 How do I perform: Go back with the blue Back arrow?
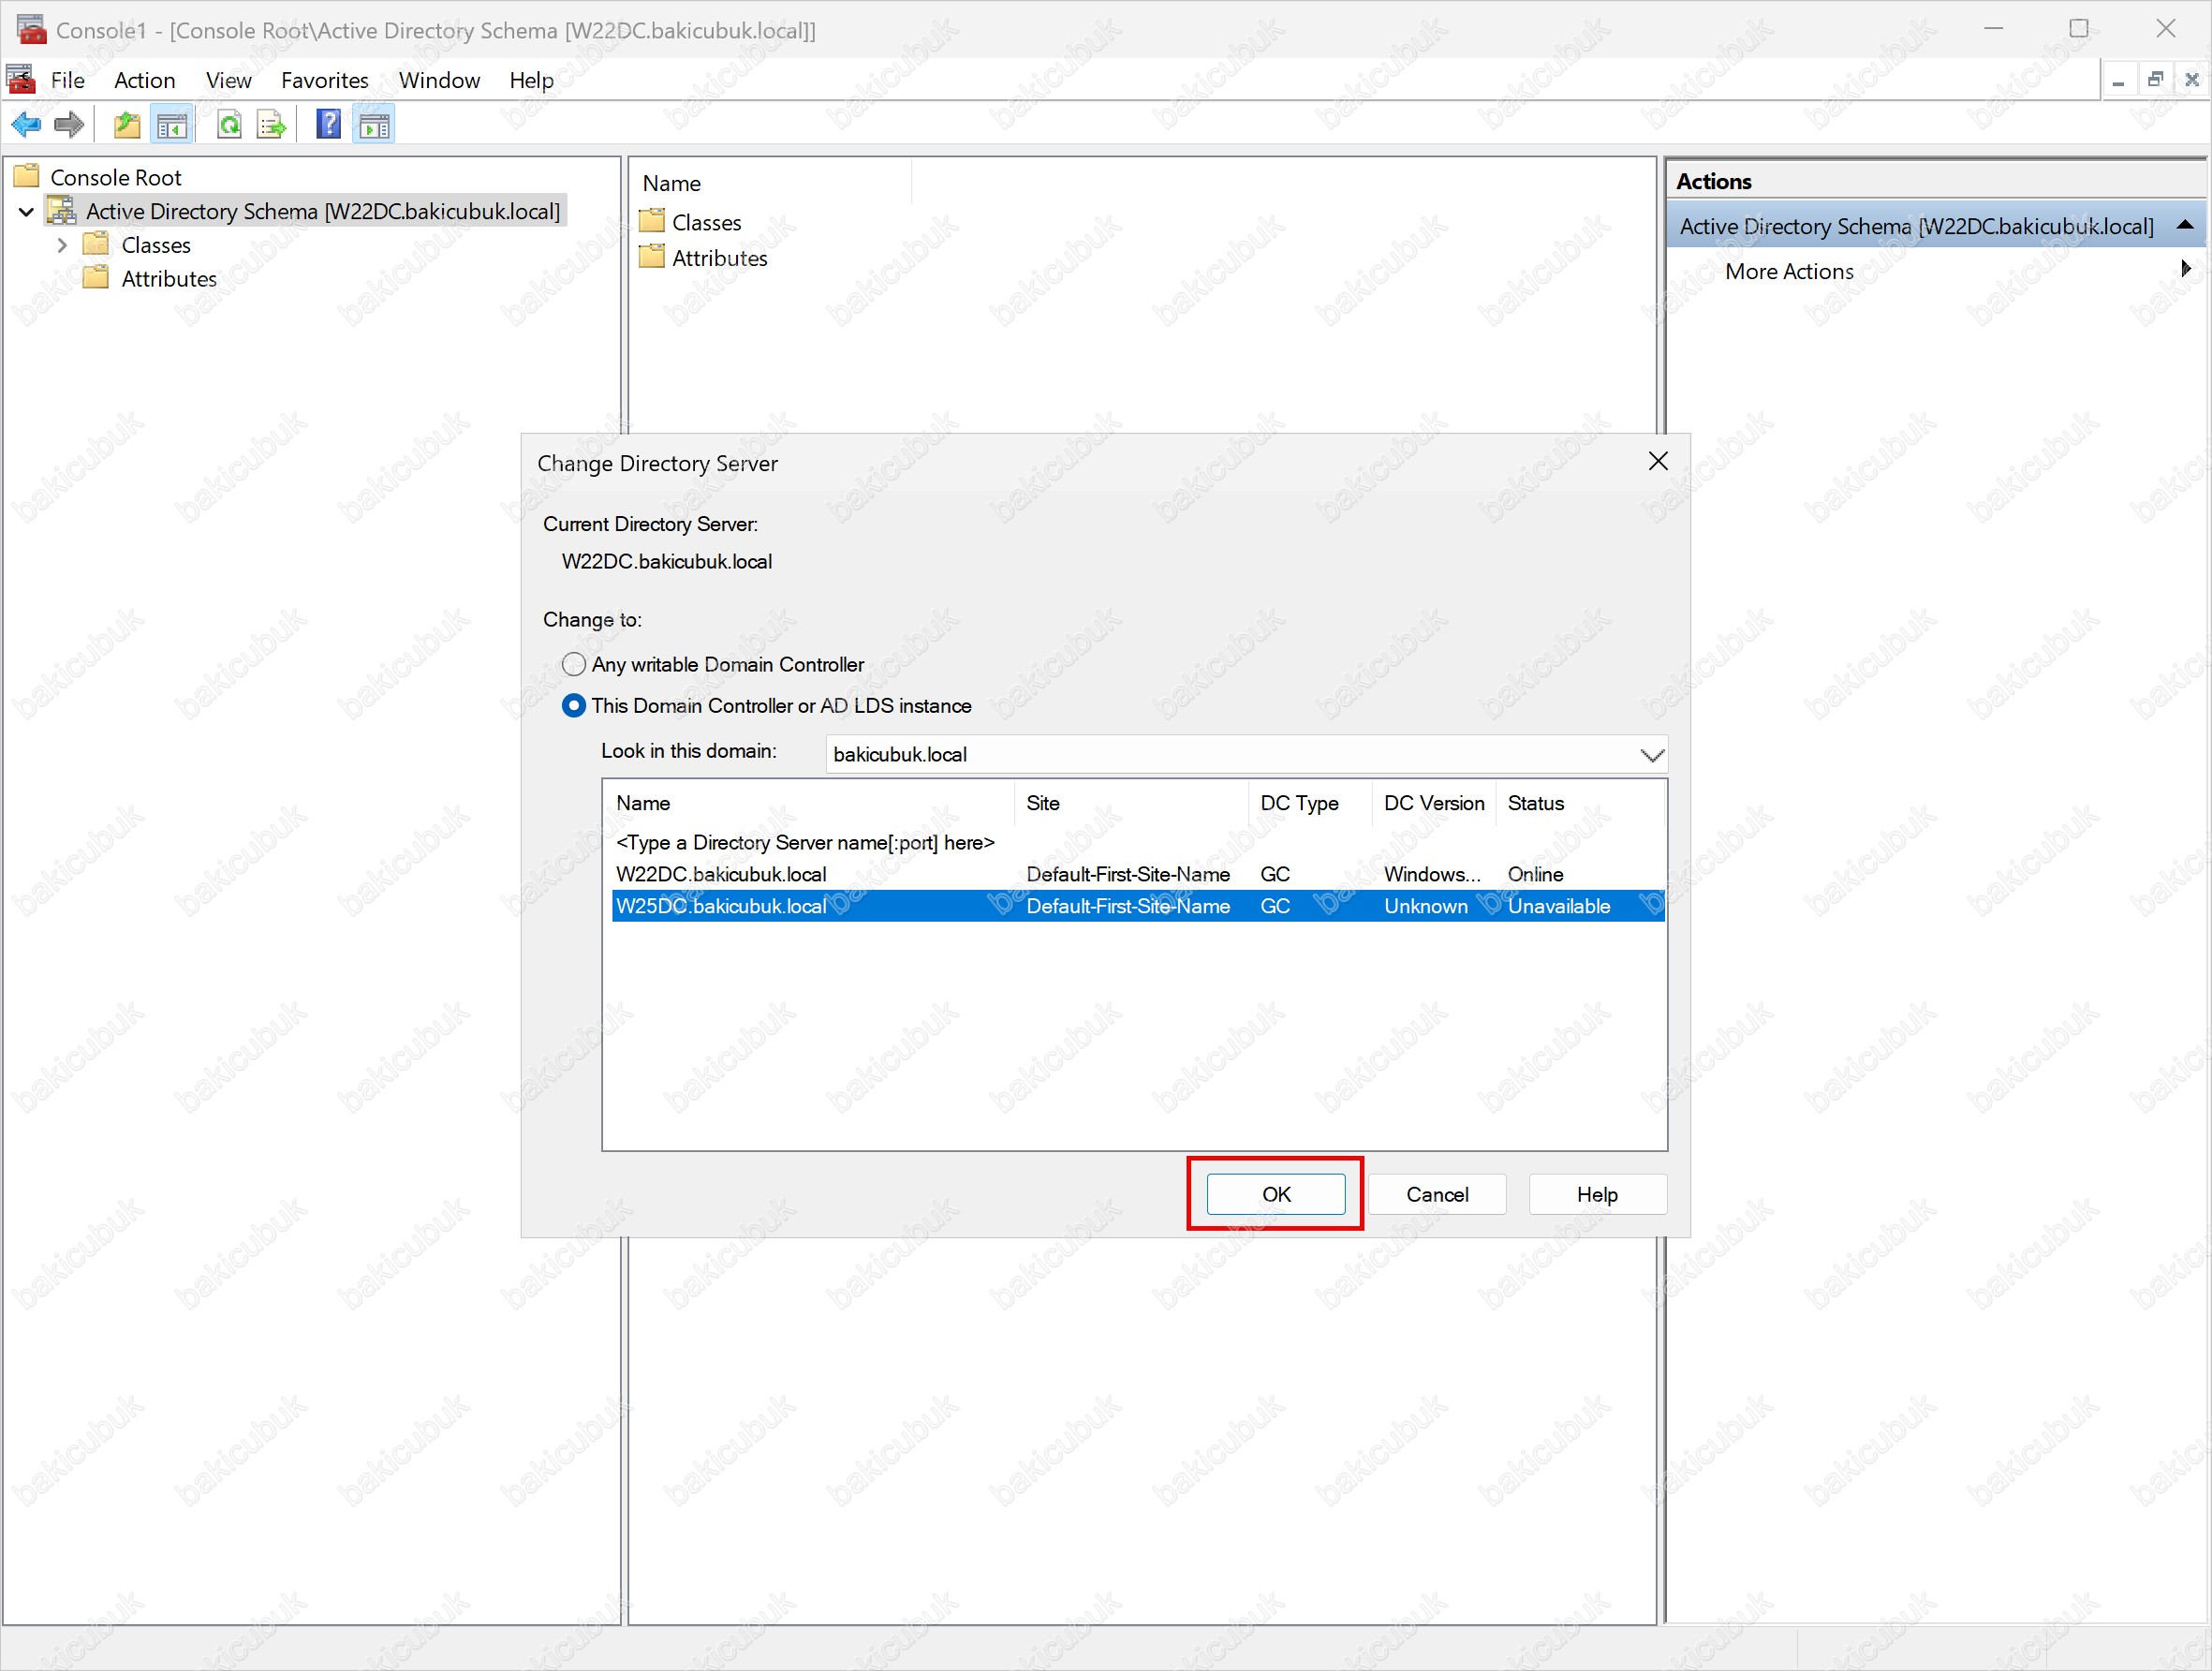tap(25, 125)
